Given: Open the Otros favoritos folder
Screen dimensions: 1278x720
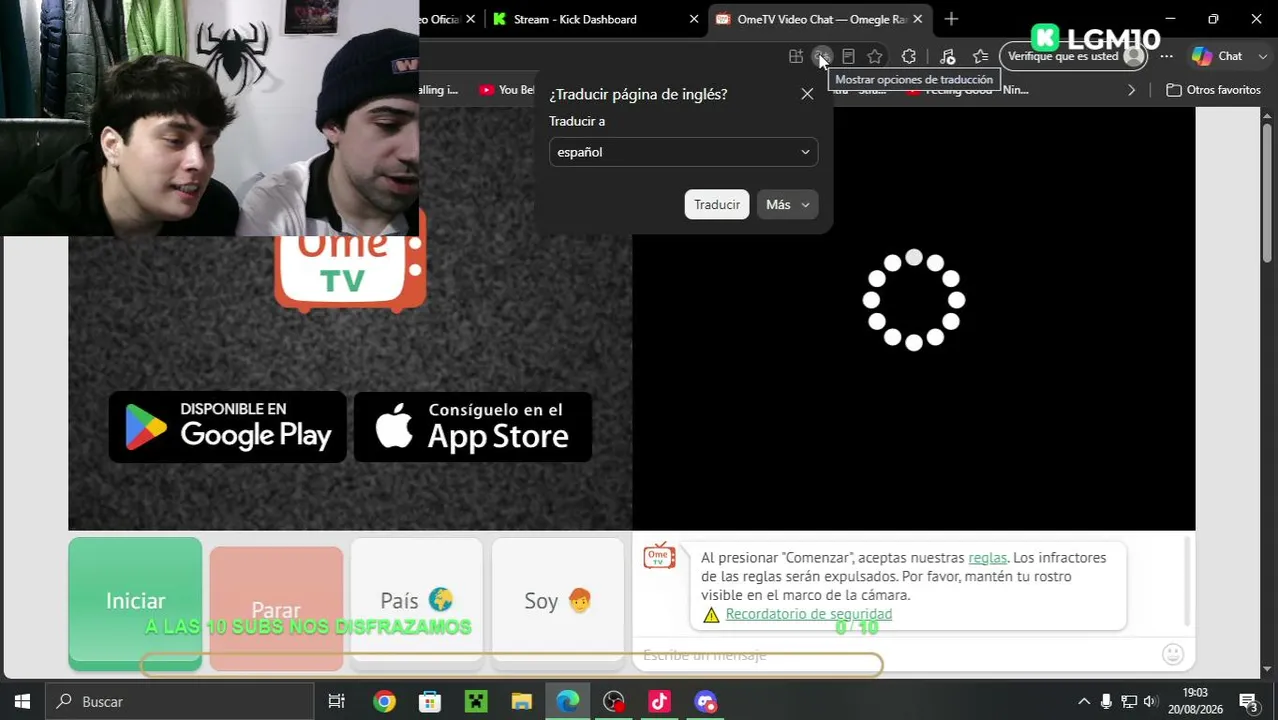Looking at the screenshot, I should pyautogui.click(x=1213, y=90).
